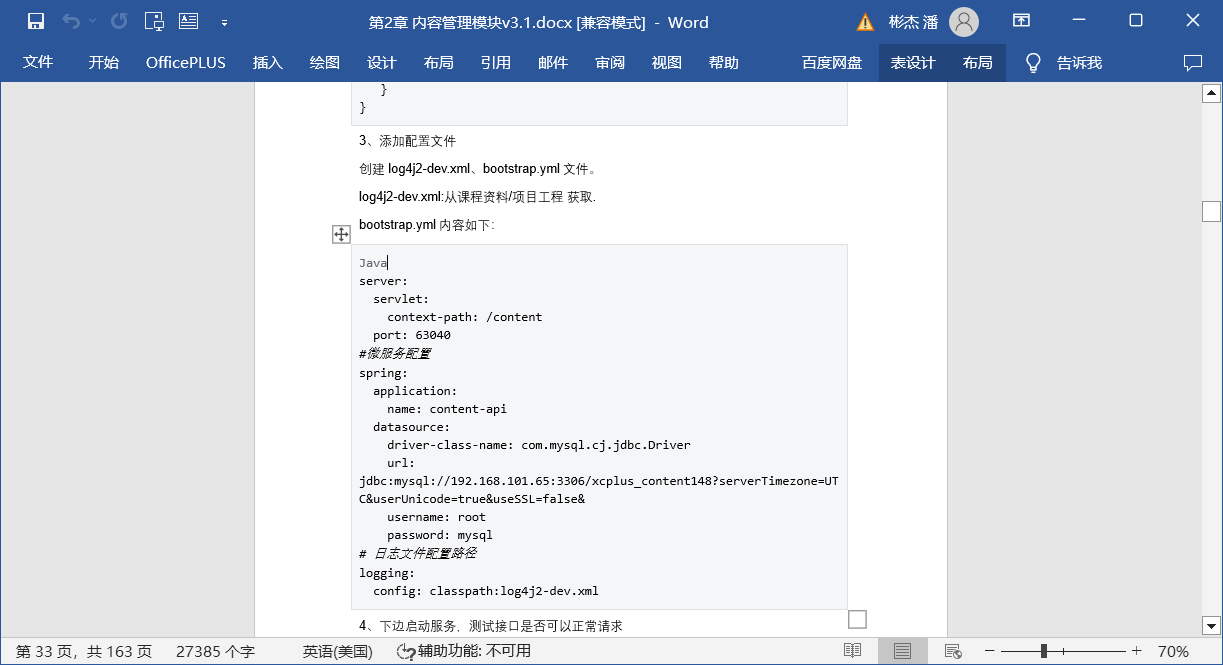
Task: Open the Comments speech bubble icon
Action: (x=1193, y=62)
